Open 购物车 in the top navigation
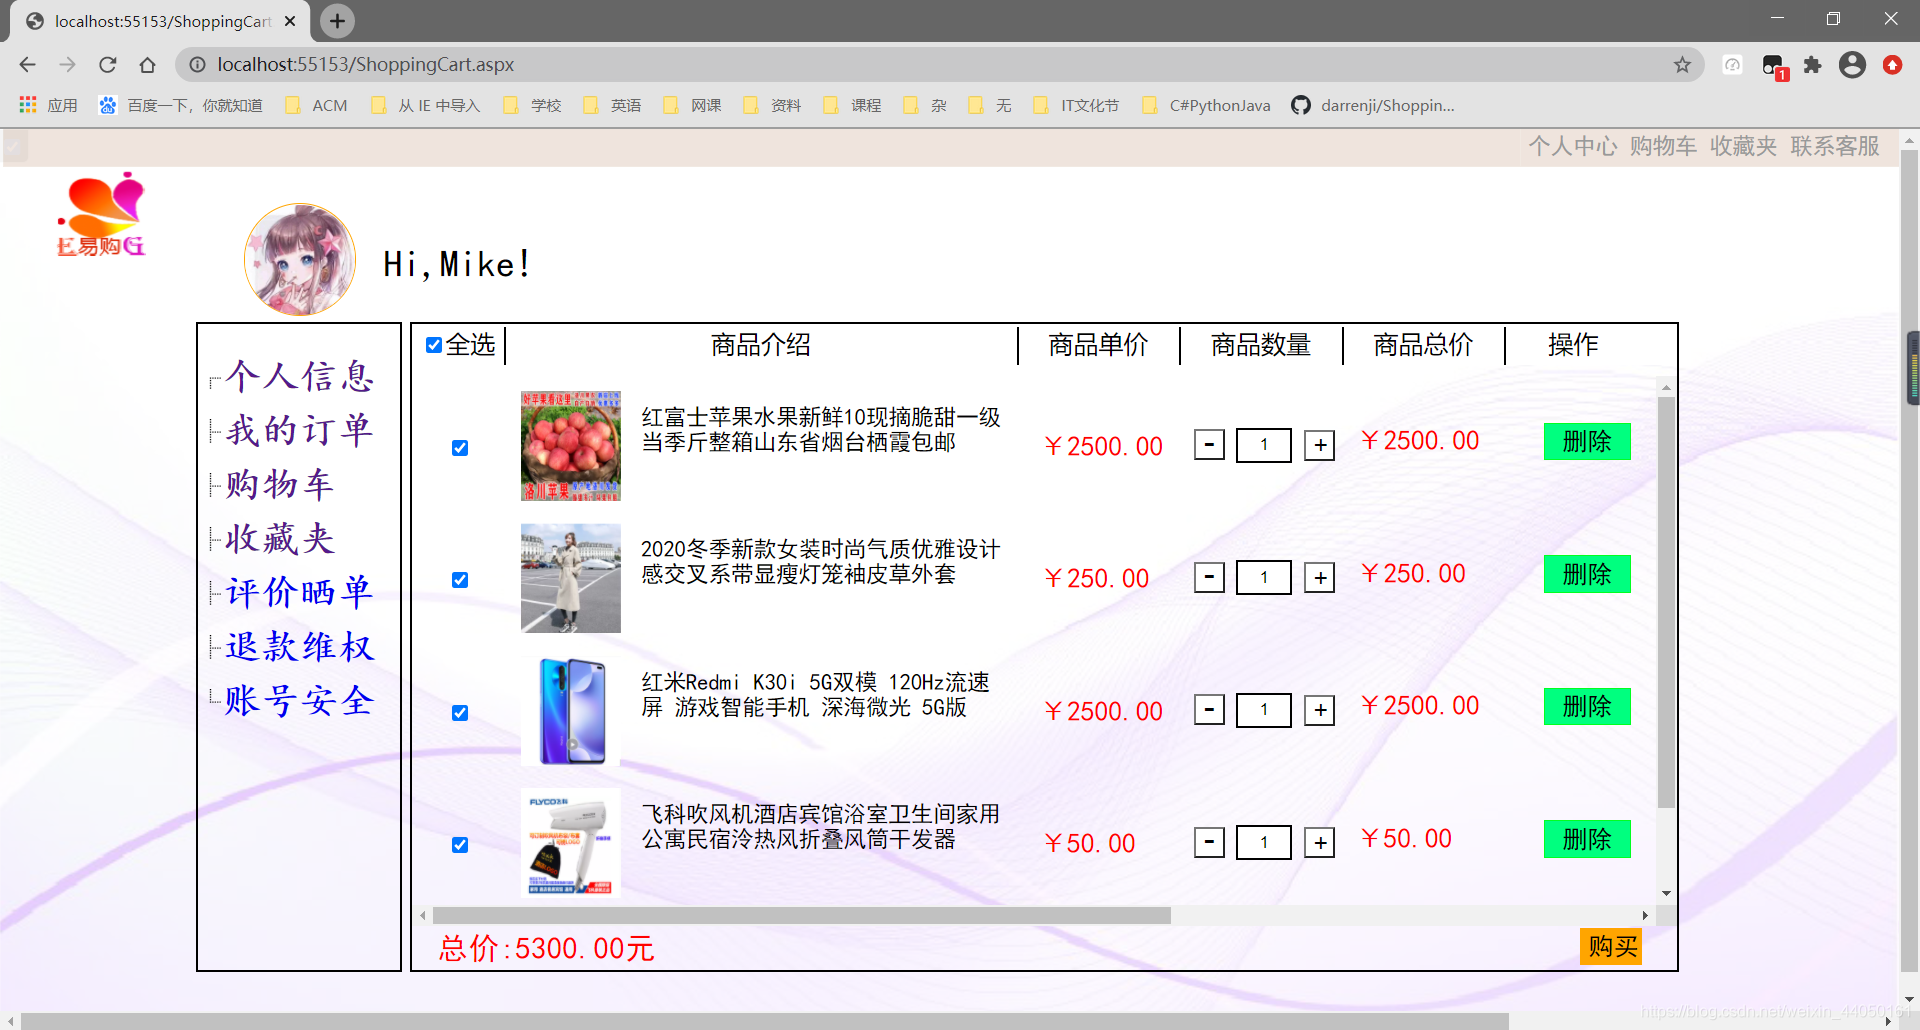1920x1030 pixels. coord(1663,146)
